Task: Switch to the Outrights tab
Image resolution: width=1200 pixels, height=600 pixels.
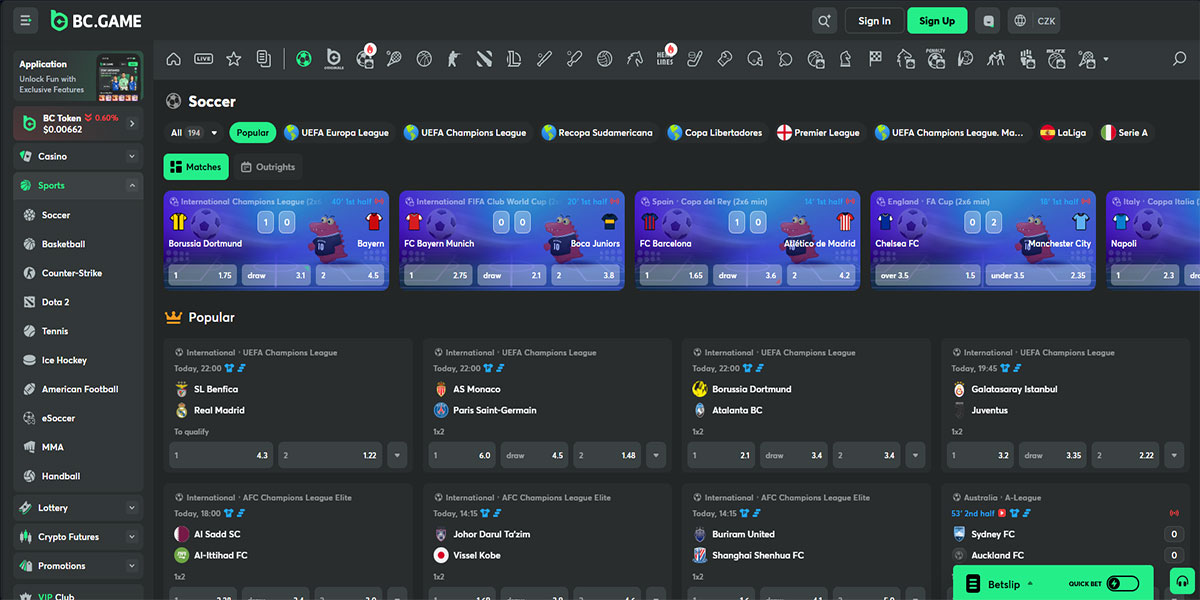Action: coord(269,167)
